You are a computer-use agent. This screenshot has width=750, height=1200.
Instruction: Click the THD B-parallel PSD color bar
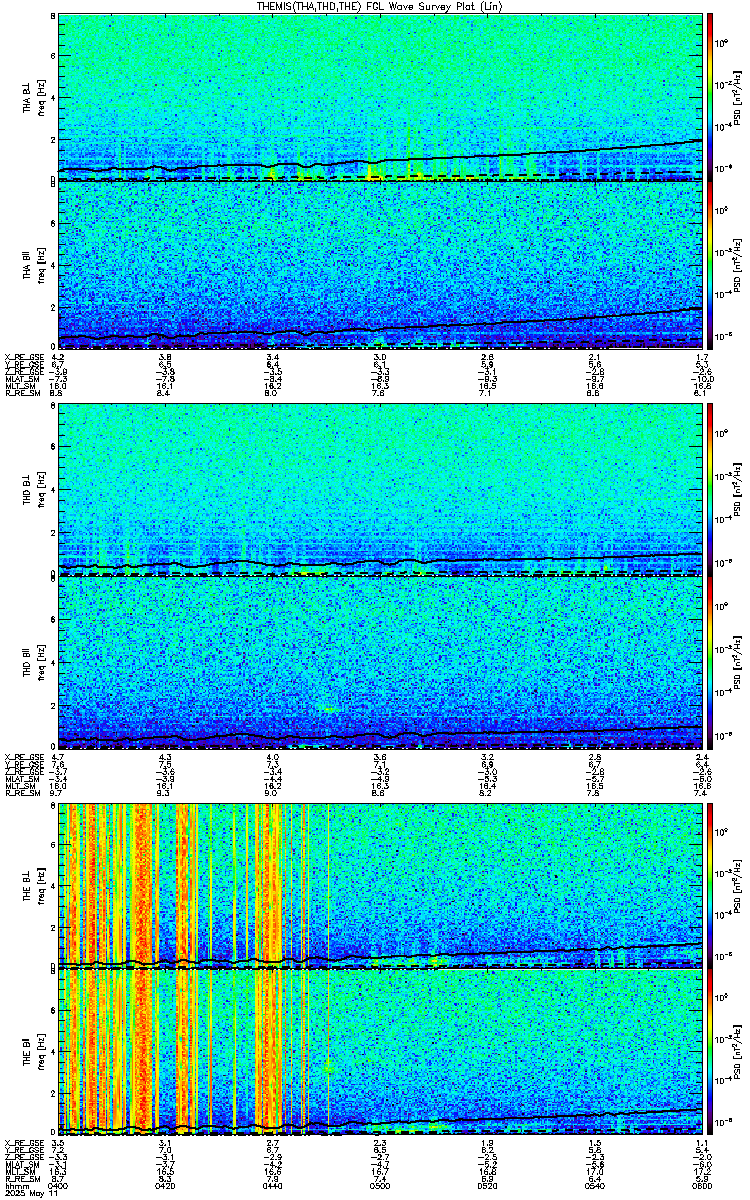[x=710, y=661]
